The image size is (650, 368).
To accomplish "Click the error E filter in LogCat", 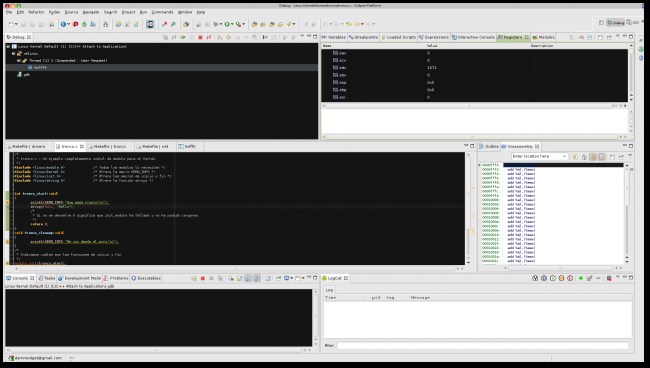I will click(x=570, y=278).
